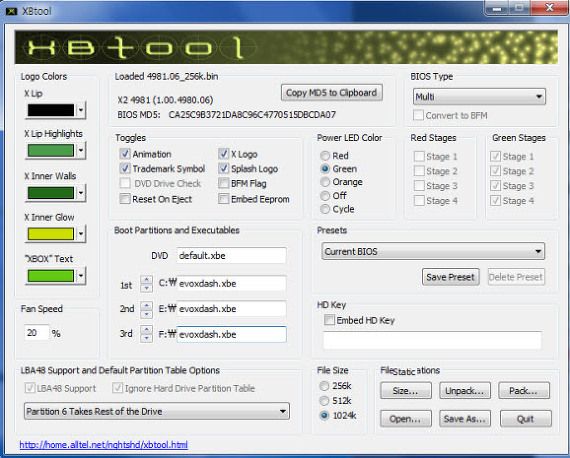This screenshot has width=570, height=458.
Task: Click the HD Key text field
Action: 432,340
